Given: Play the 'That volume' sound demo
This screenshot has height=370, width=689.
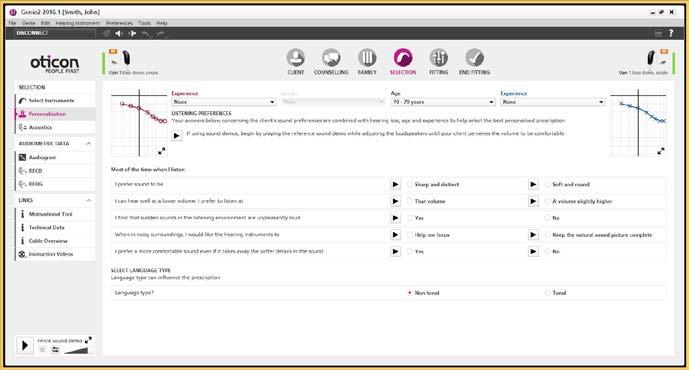Looking at the screenshot, I should (x=395, y=201).
